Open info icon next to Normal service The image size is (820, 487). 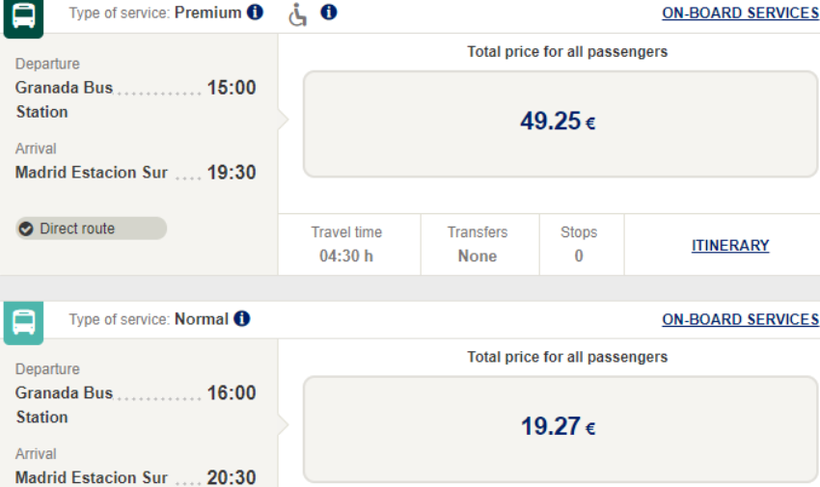(x=242, y=319)
